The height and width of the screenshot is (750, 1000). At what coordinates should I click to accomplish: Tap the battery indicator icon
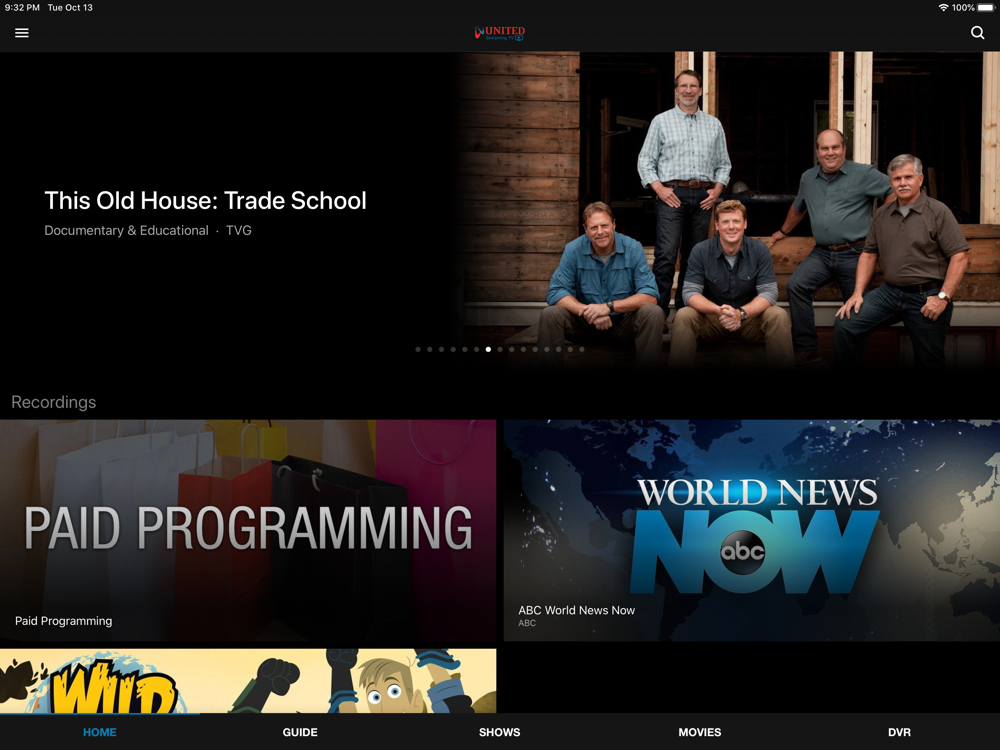click(x=986, y=8)
